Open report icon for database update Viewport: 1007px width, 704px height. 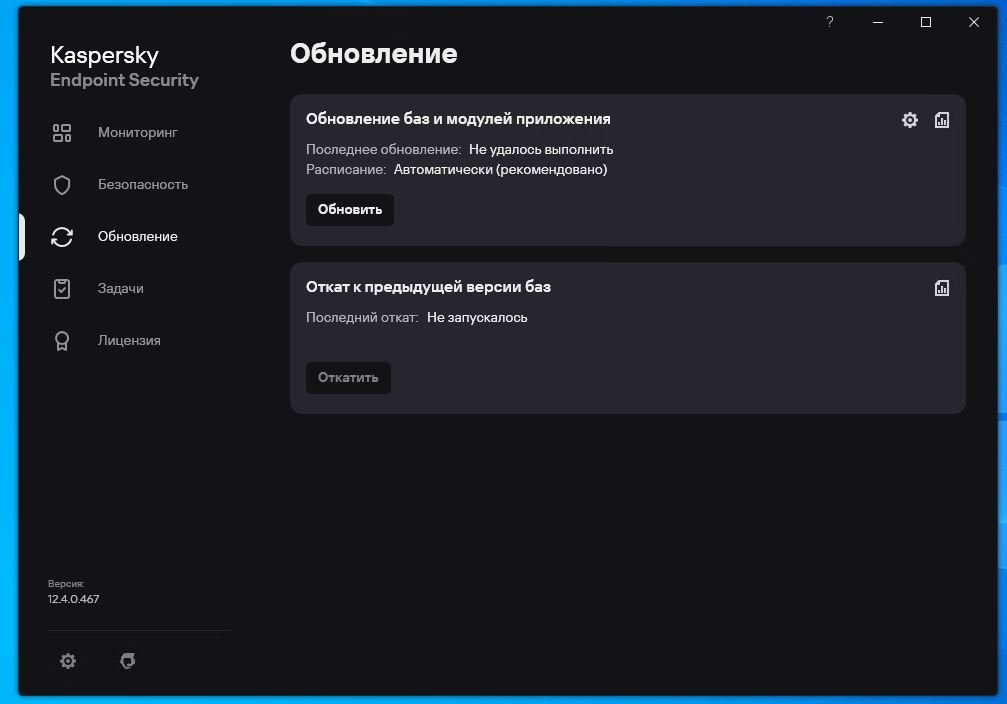tap(941, 120)
